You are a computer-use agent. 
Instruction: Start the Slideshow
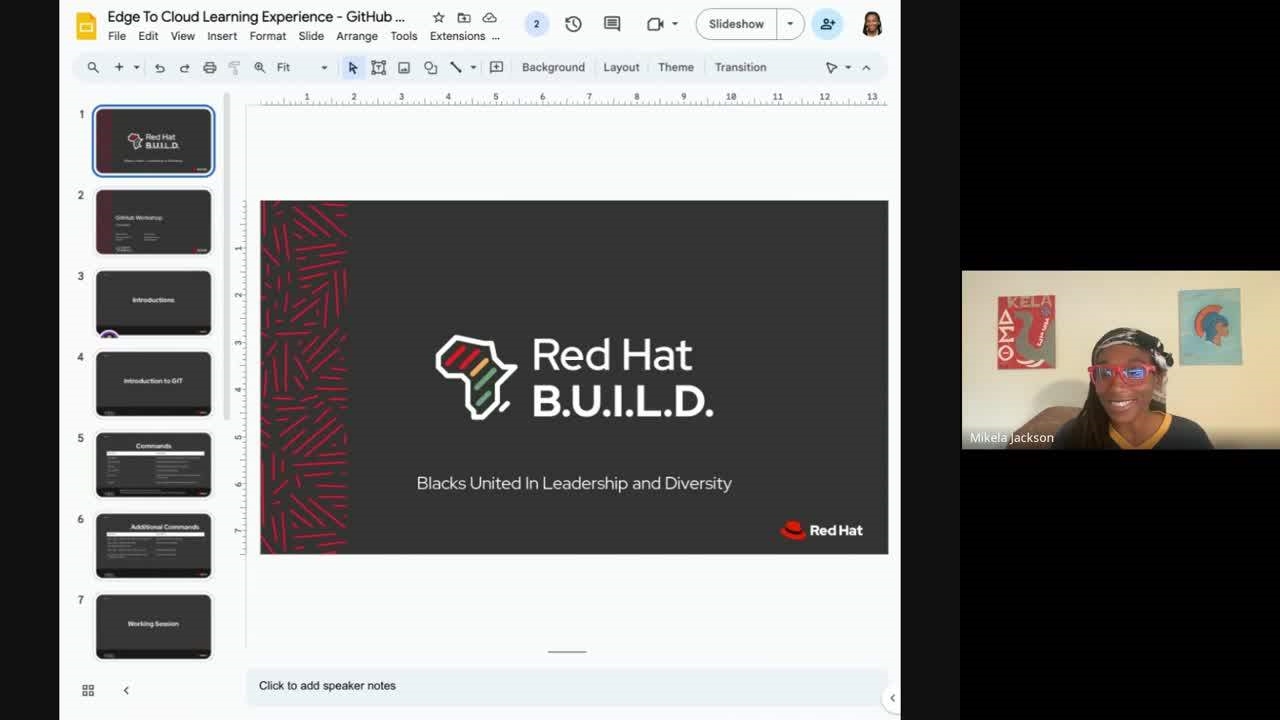click(736, 24)
